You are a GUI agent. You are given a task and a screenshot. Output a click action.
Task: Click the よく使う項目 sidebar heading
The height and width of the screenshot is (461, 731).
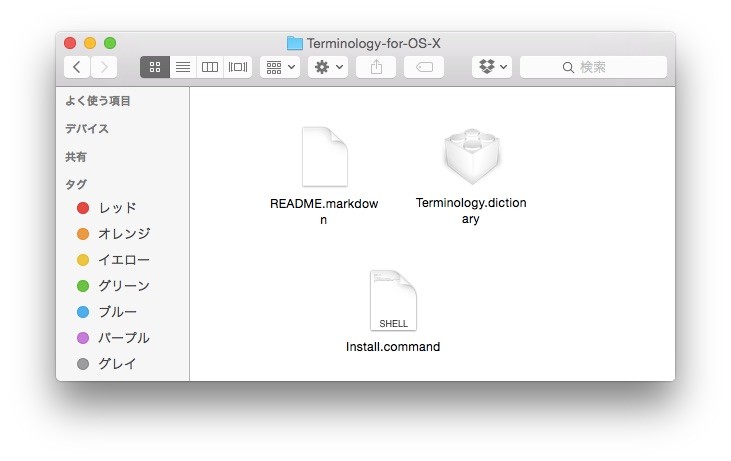[x=98, y=101]
